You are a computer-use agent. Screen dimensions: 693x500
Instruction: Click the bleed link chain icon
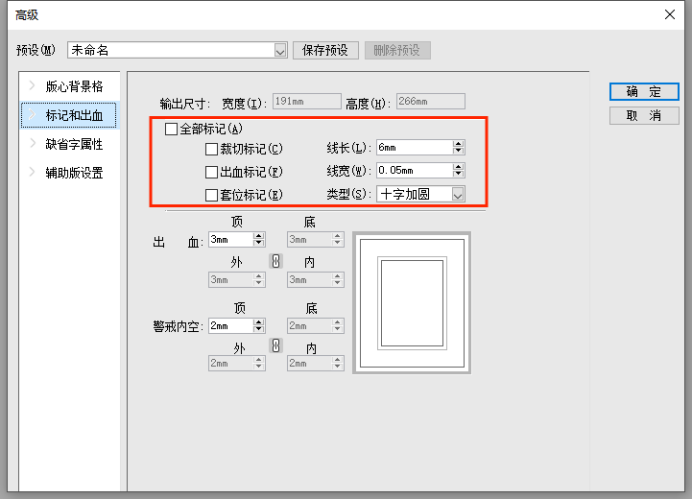pos(277,260)
